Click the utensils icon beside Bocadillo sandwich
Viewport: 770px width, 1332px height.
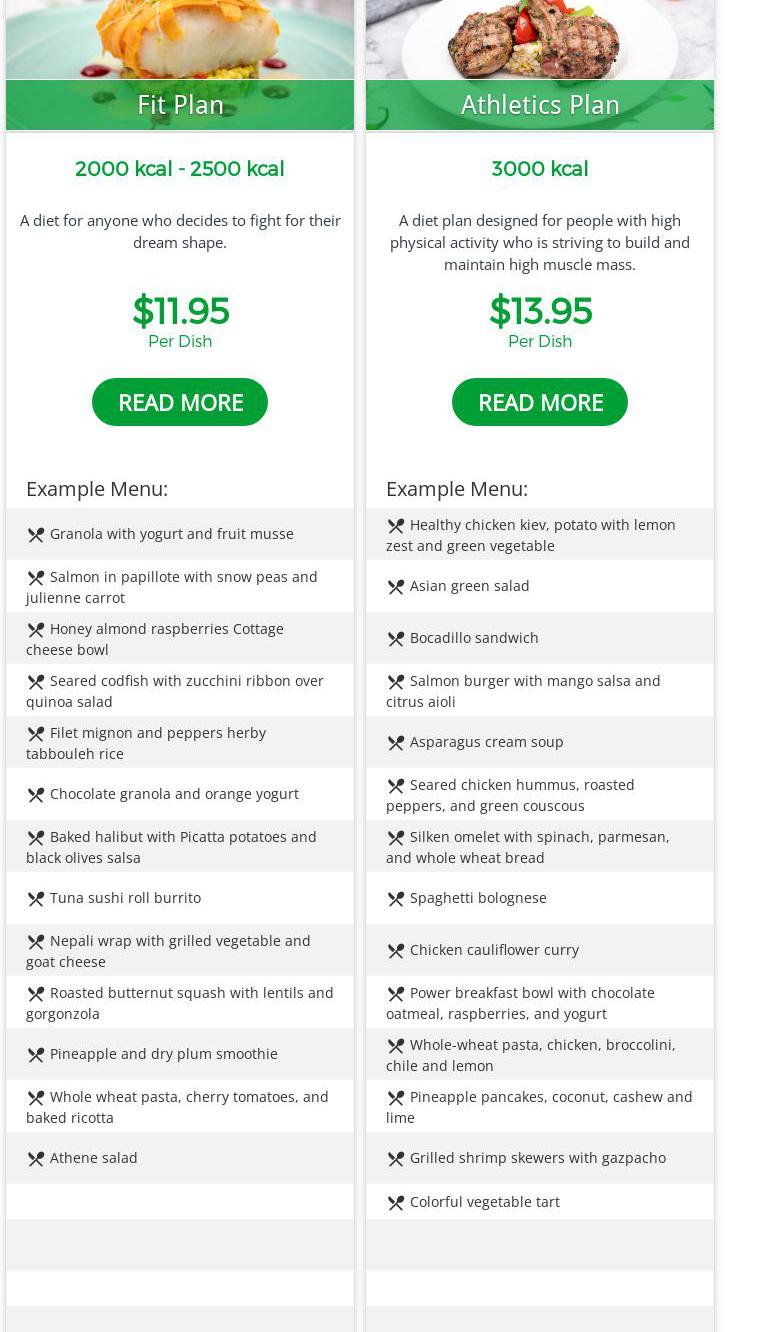pyautogui.click(x=396, y=639)
